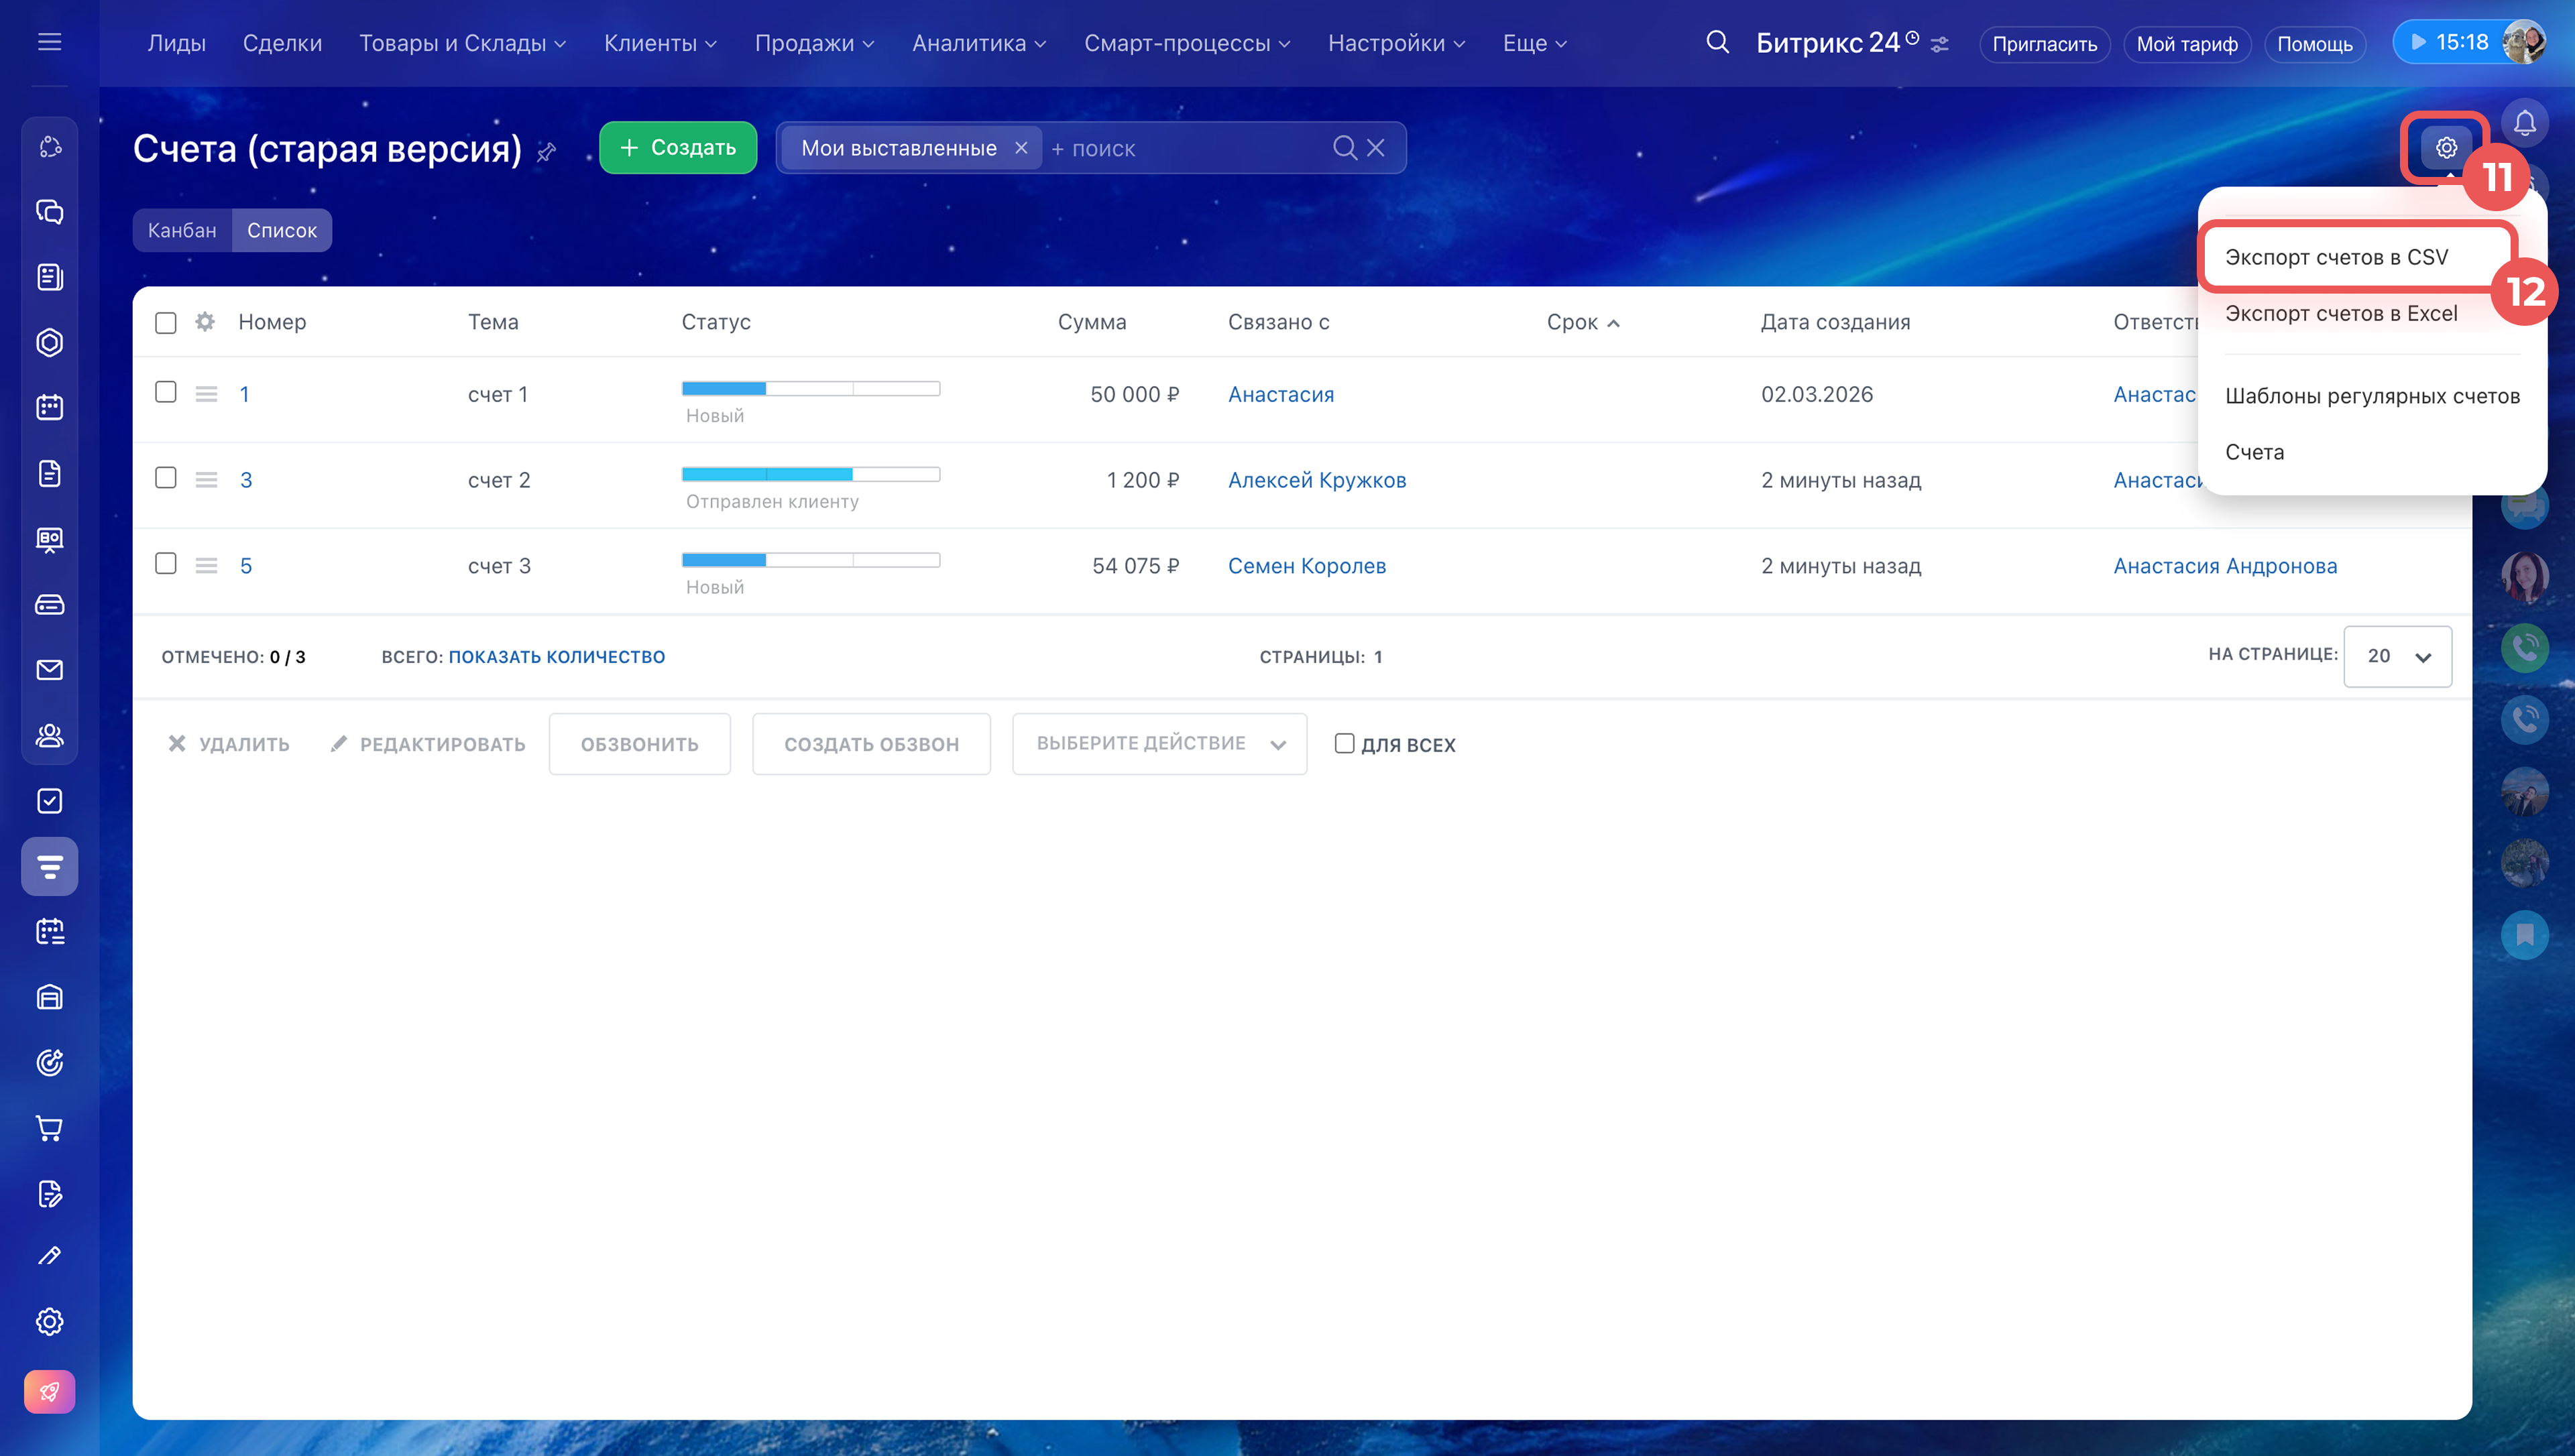Screen dimensions: 2575x1456
Task: Open the calendar icon in left sidebar
Action: [49, 407]
